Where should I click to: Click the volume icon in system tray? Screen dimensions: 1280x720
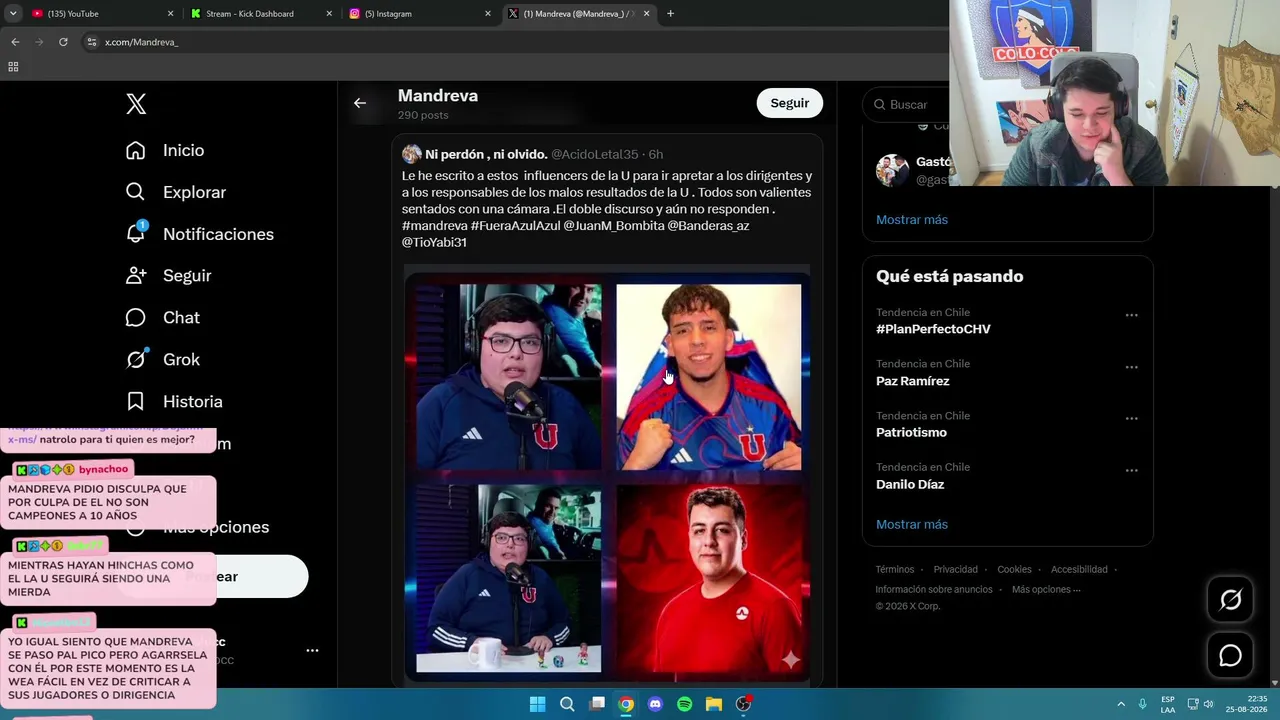[x=1208, y=704]
